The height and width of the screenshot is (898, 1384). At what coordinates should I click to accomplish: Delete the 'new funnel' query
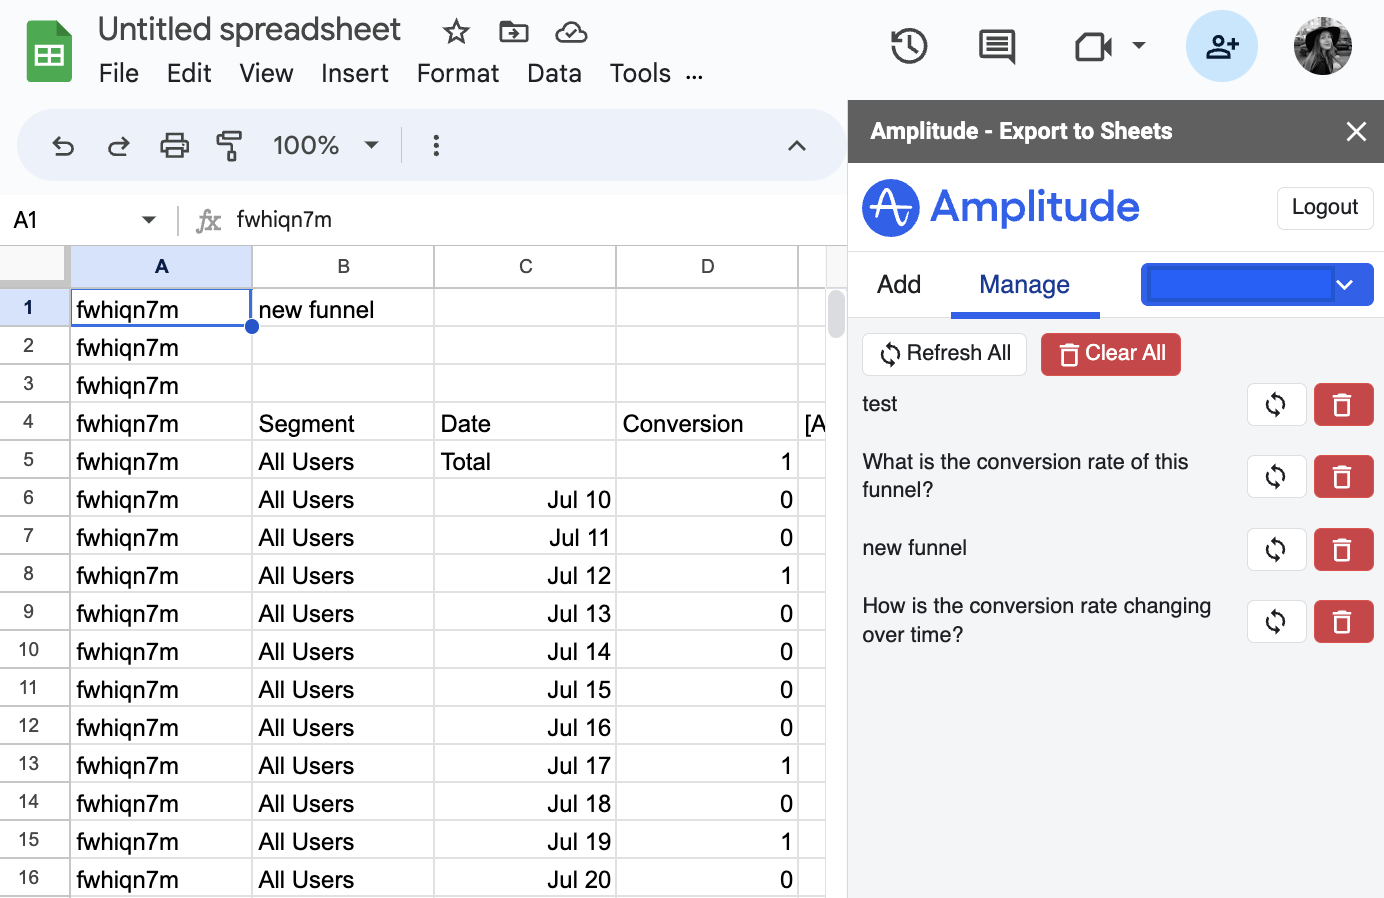click(1343, 549)
